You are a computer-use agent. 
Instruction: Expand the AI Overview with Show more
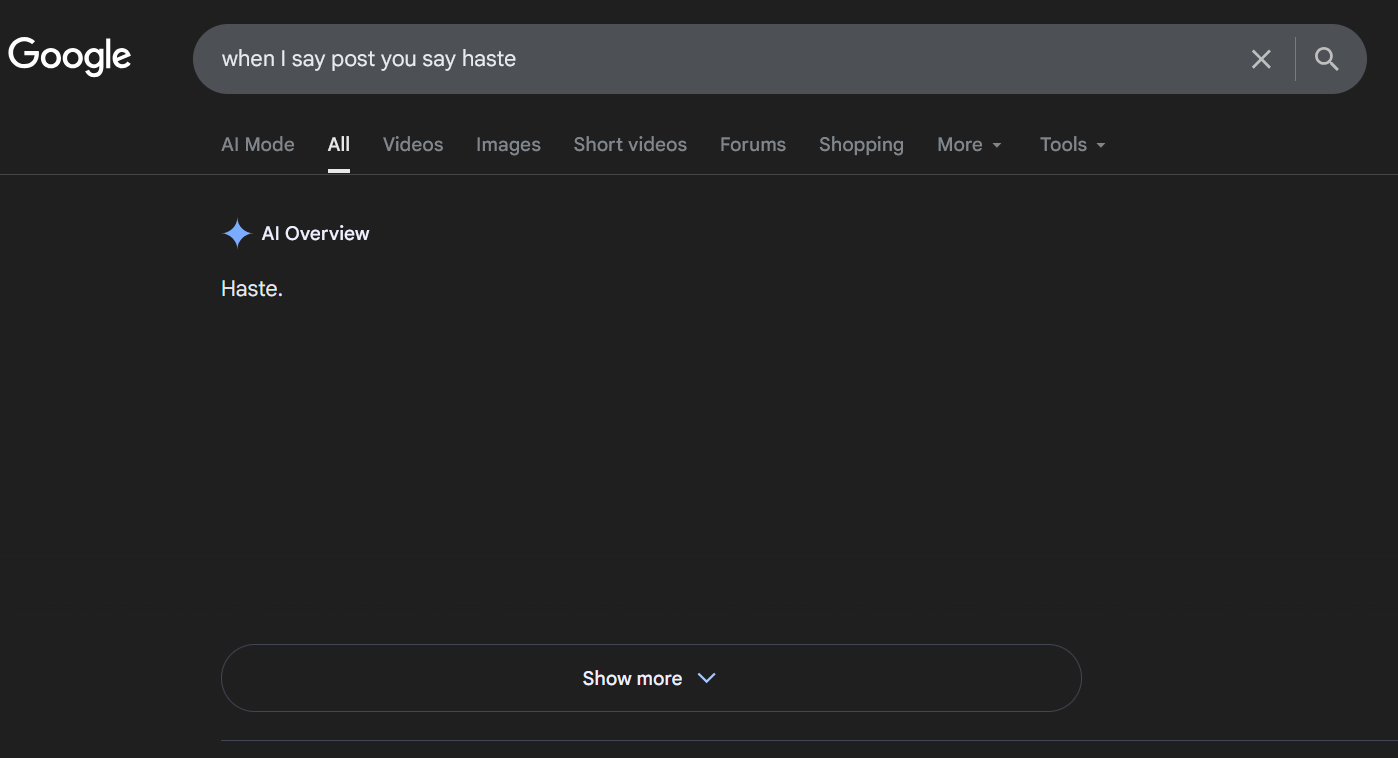pos(651,678)
